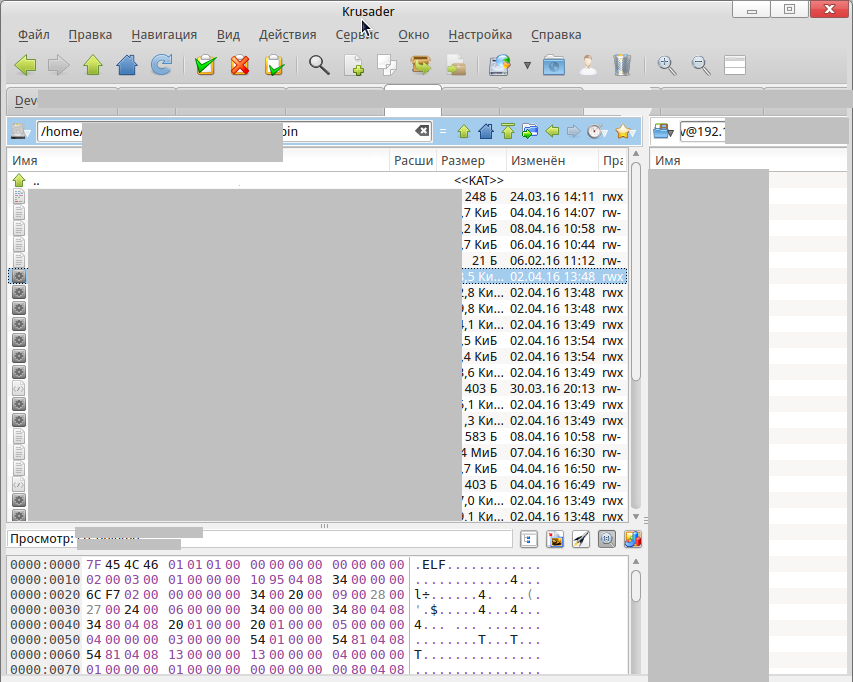Sort right panel by Имя column

point(751,160)
